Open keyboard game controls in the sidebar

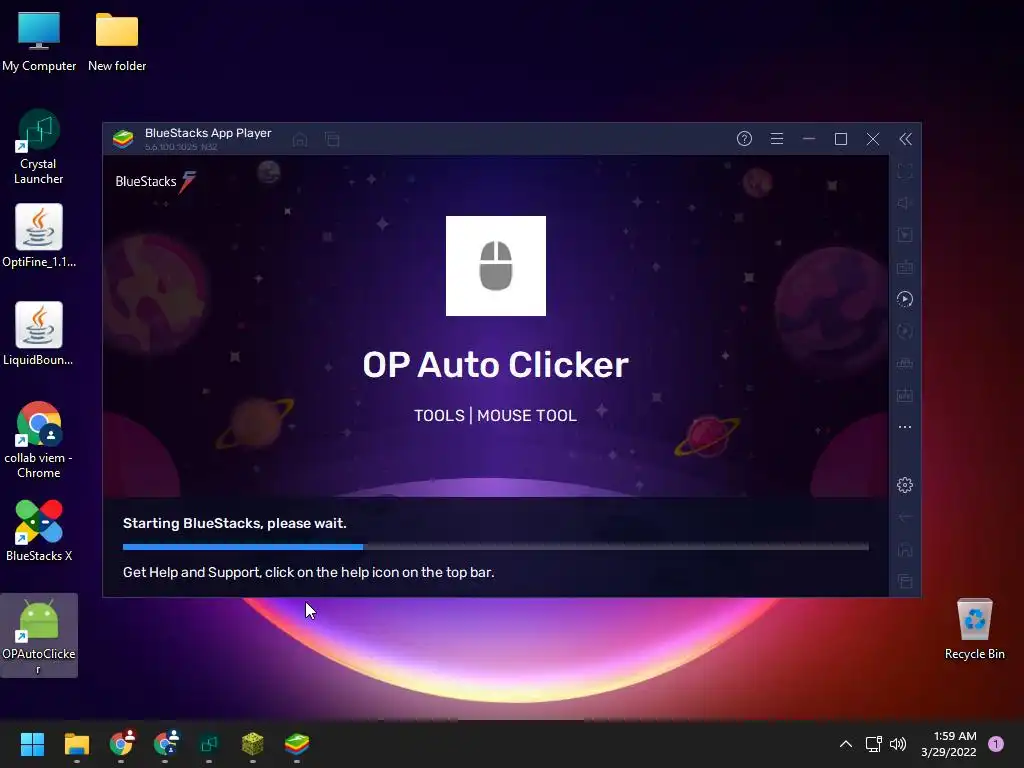[904, 267]
